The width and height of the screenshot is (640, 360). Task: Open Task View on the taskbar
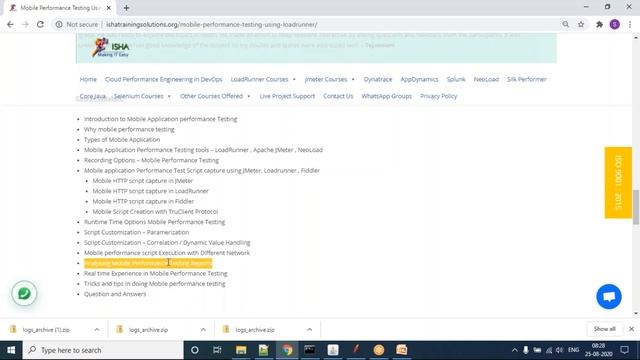point(217,350)
